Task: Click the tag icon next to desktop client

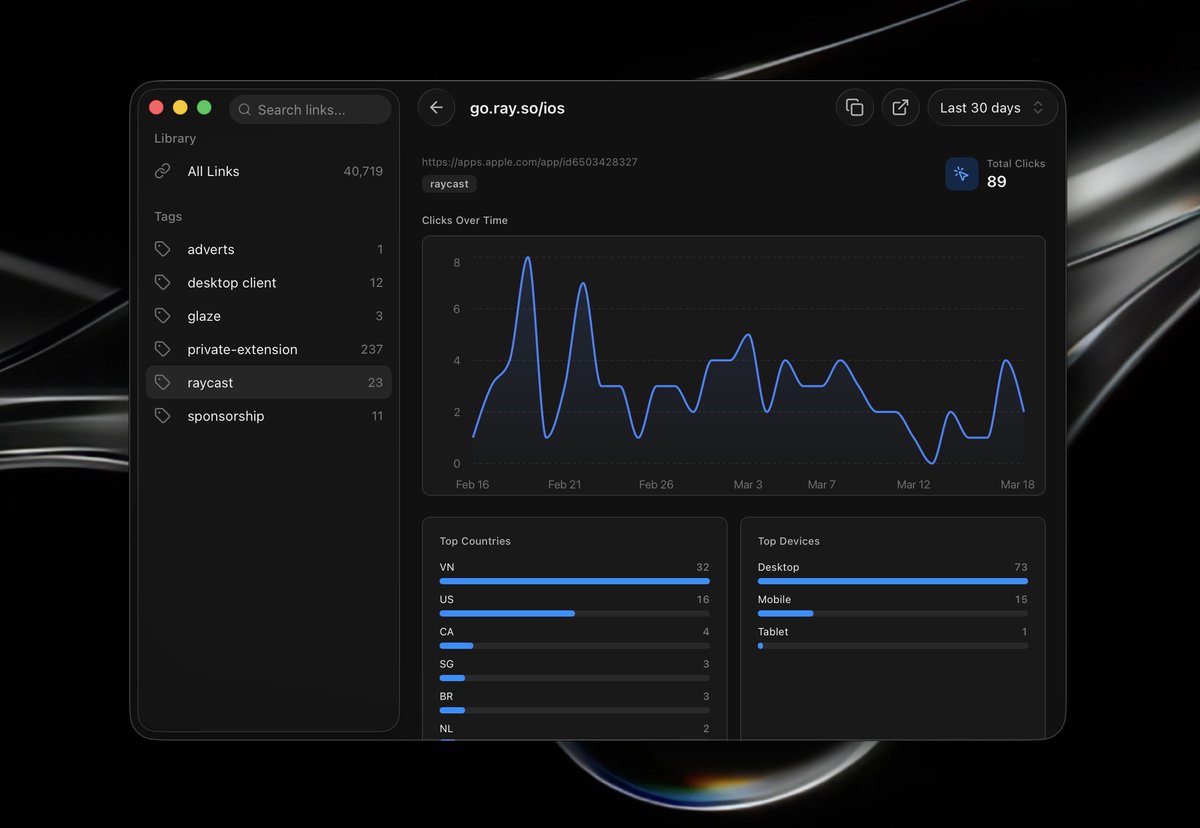Action: pos(163,283)
